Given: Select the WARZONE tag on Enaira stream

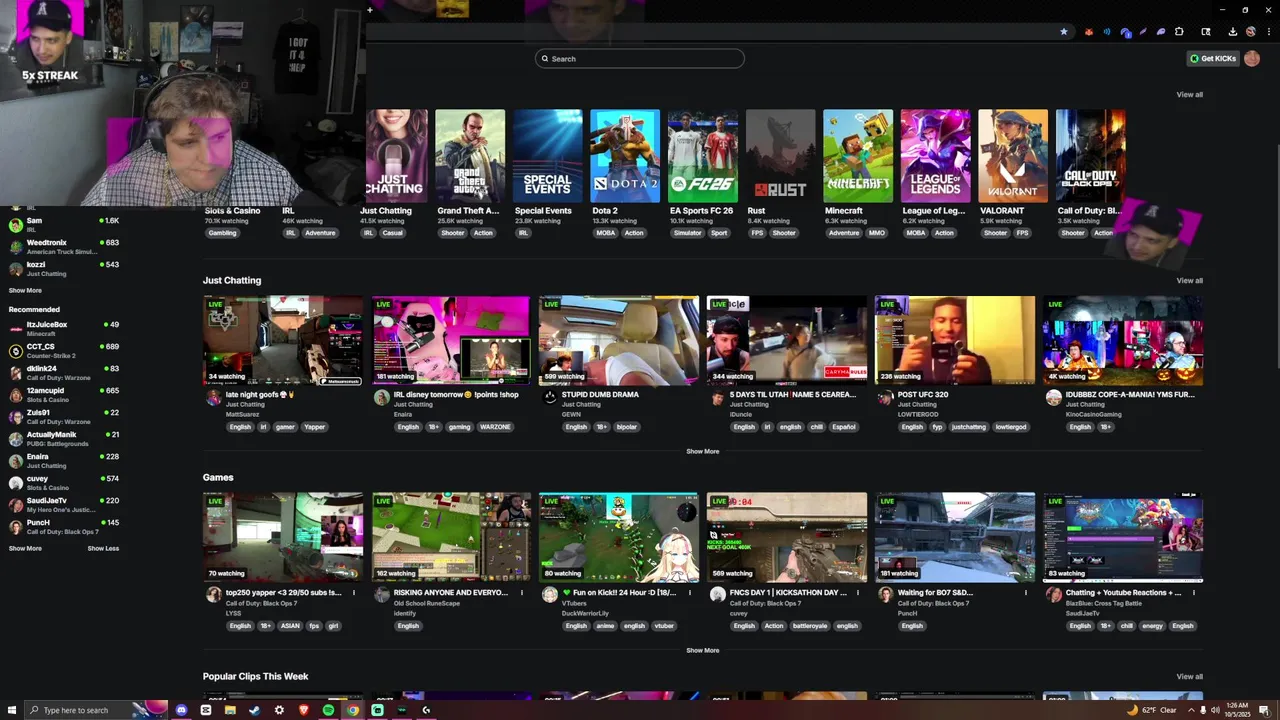Looking at the screenshot, I should [x=495, y=427].
